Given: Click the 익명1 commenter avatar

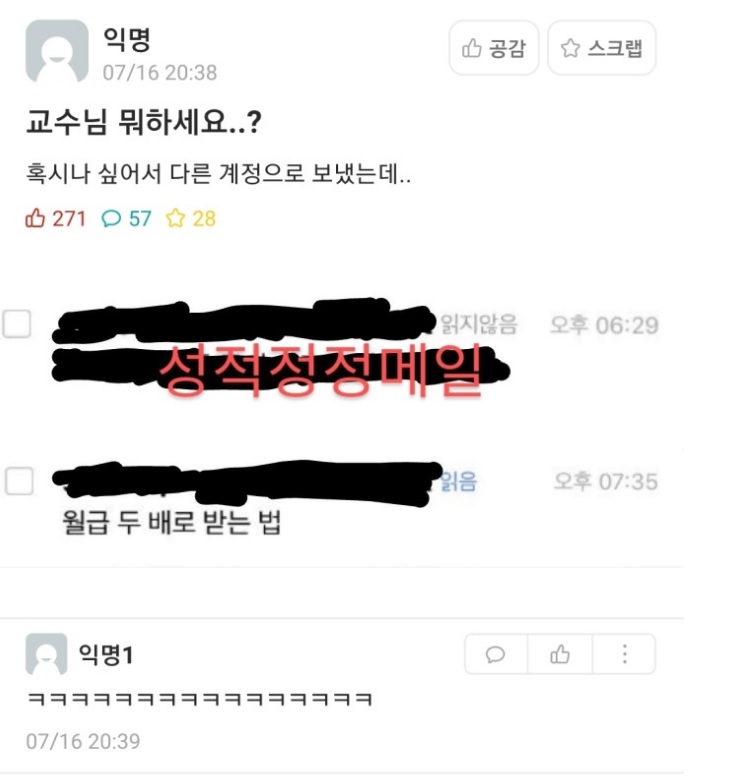Looking at the screenshot, I should point(46,654).
